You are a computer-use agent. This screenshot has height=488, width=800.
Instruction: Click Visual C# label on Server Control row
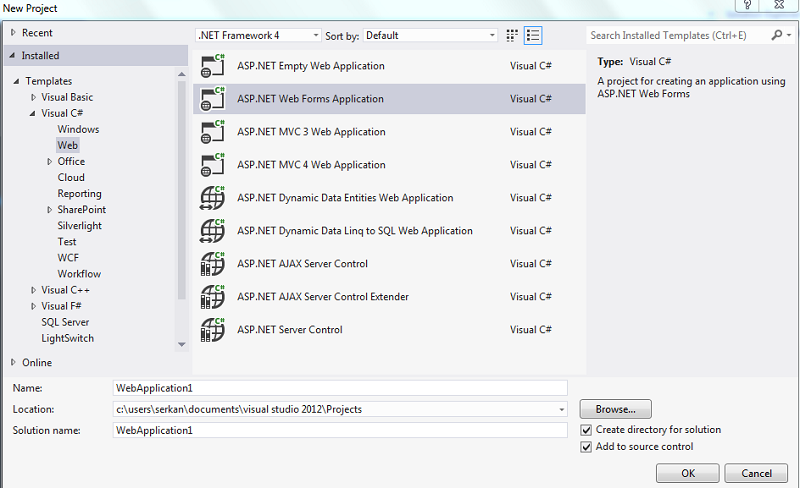(x=531, y=330)
